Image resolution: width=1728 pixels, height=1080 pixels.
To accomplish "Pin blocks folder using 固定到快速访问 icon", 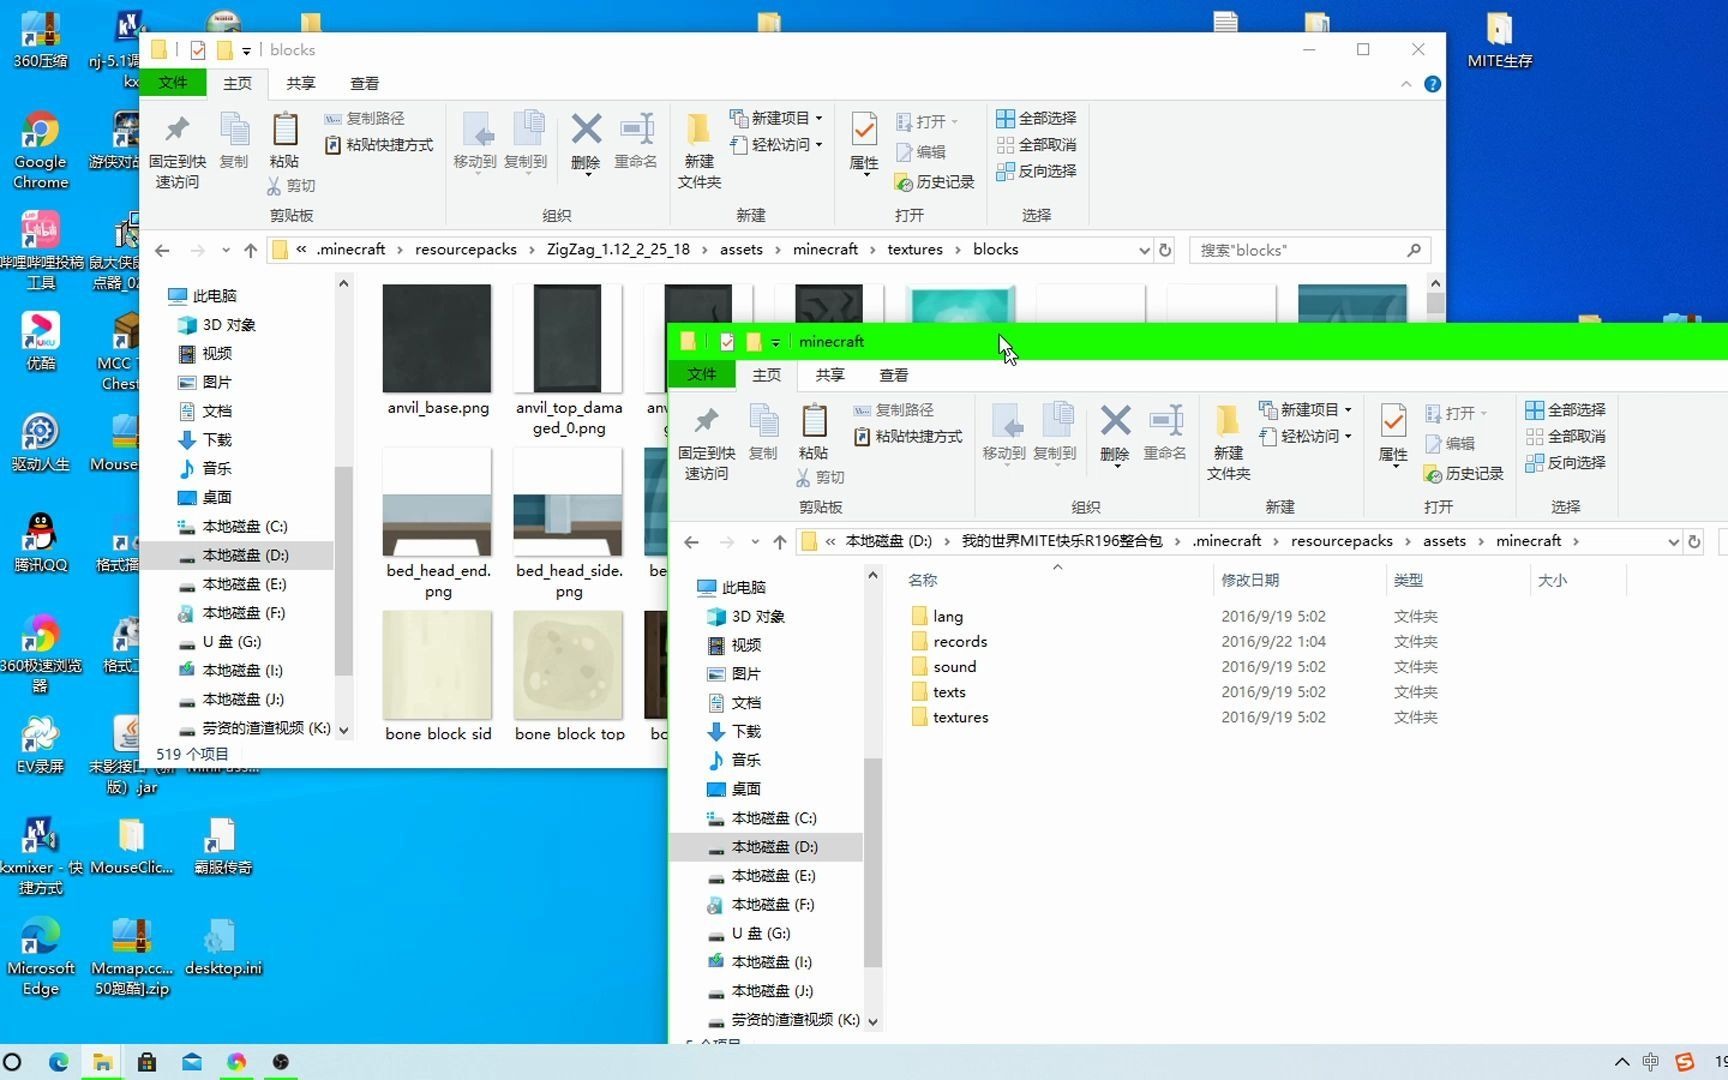I will pos(177,145).
